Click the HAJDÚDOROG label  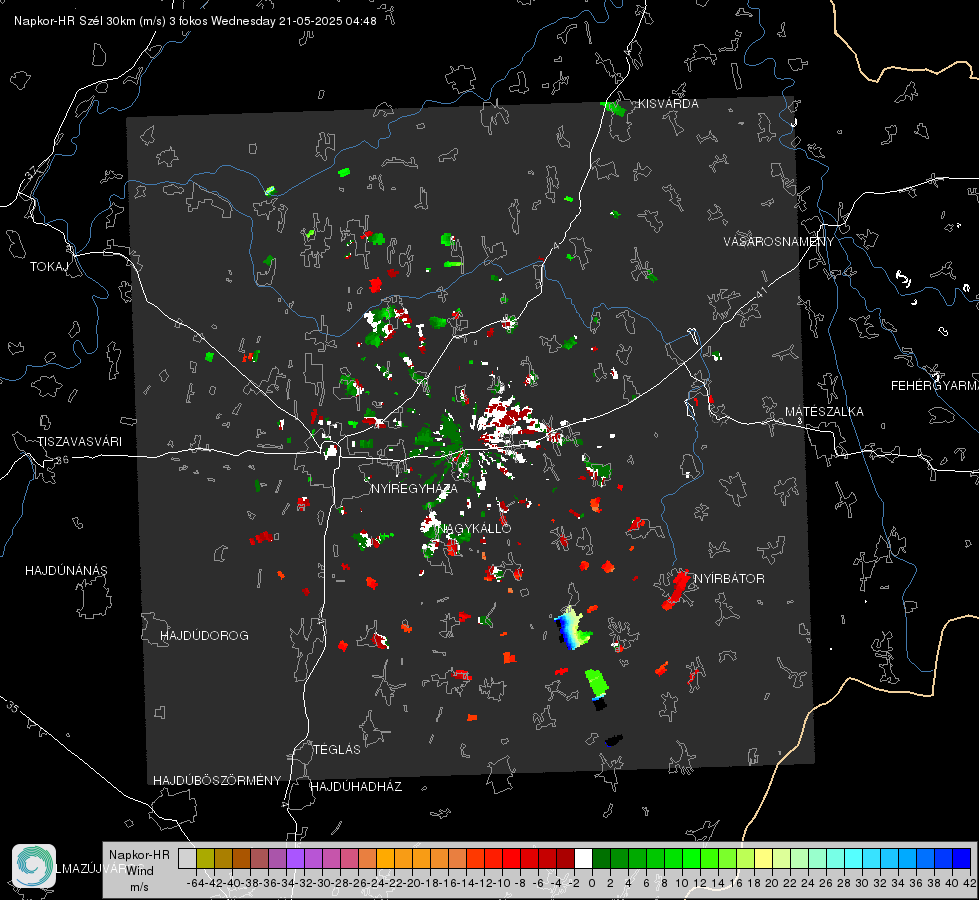204,635
